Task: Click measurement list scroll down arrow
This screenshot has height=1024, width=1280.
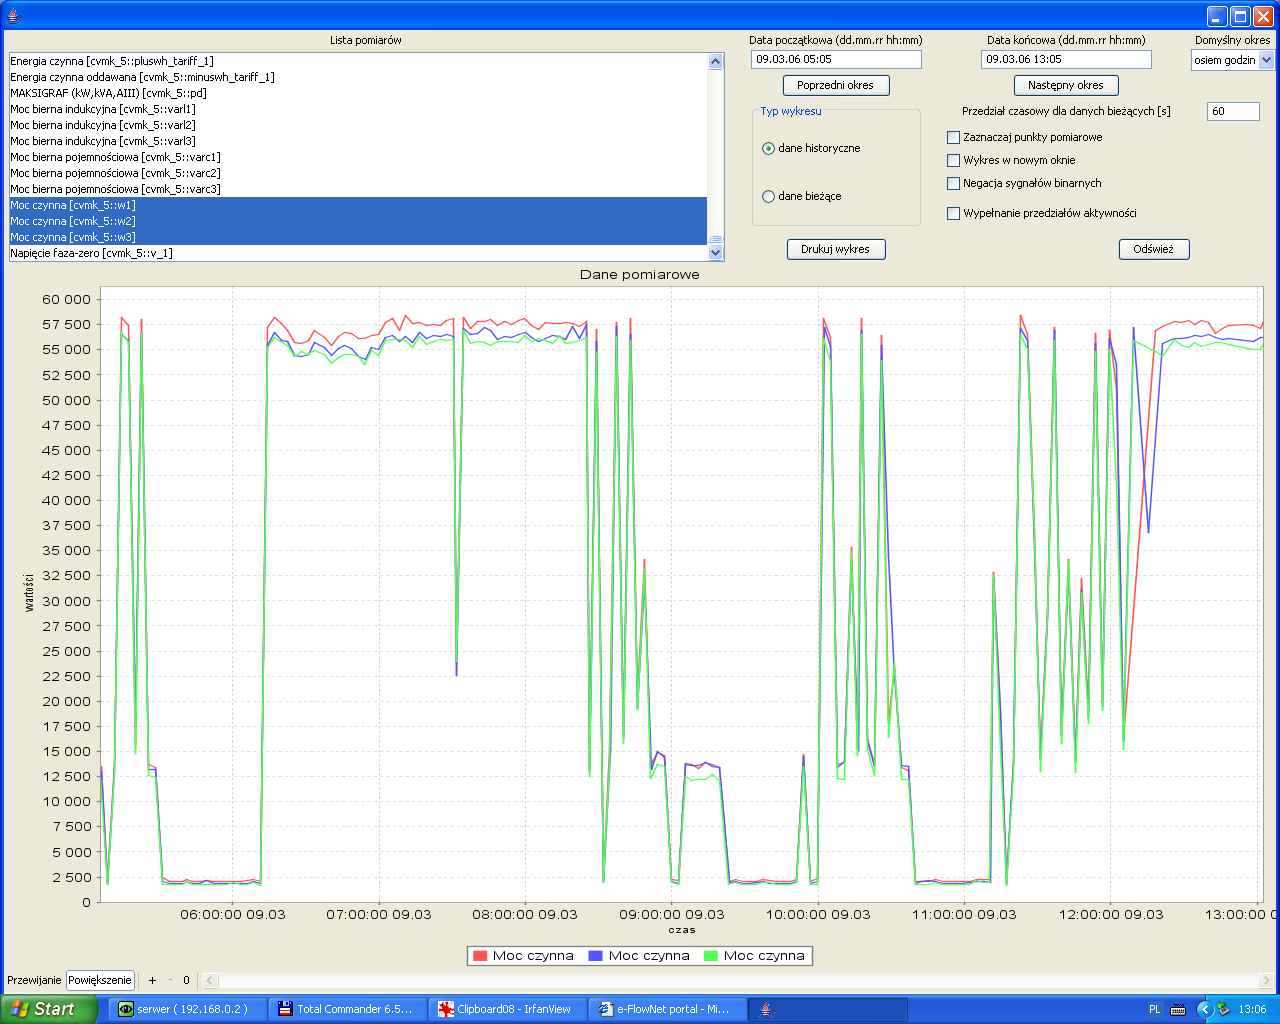Action: tap(715, 253)
